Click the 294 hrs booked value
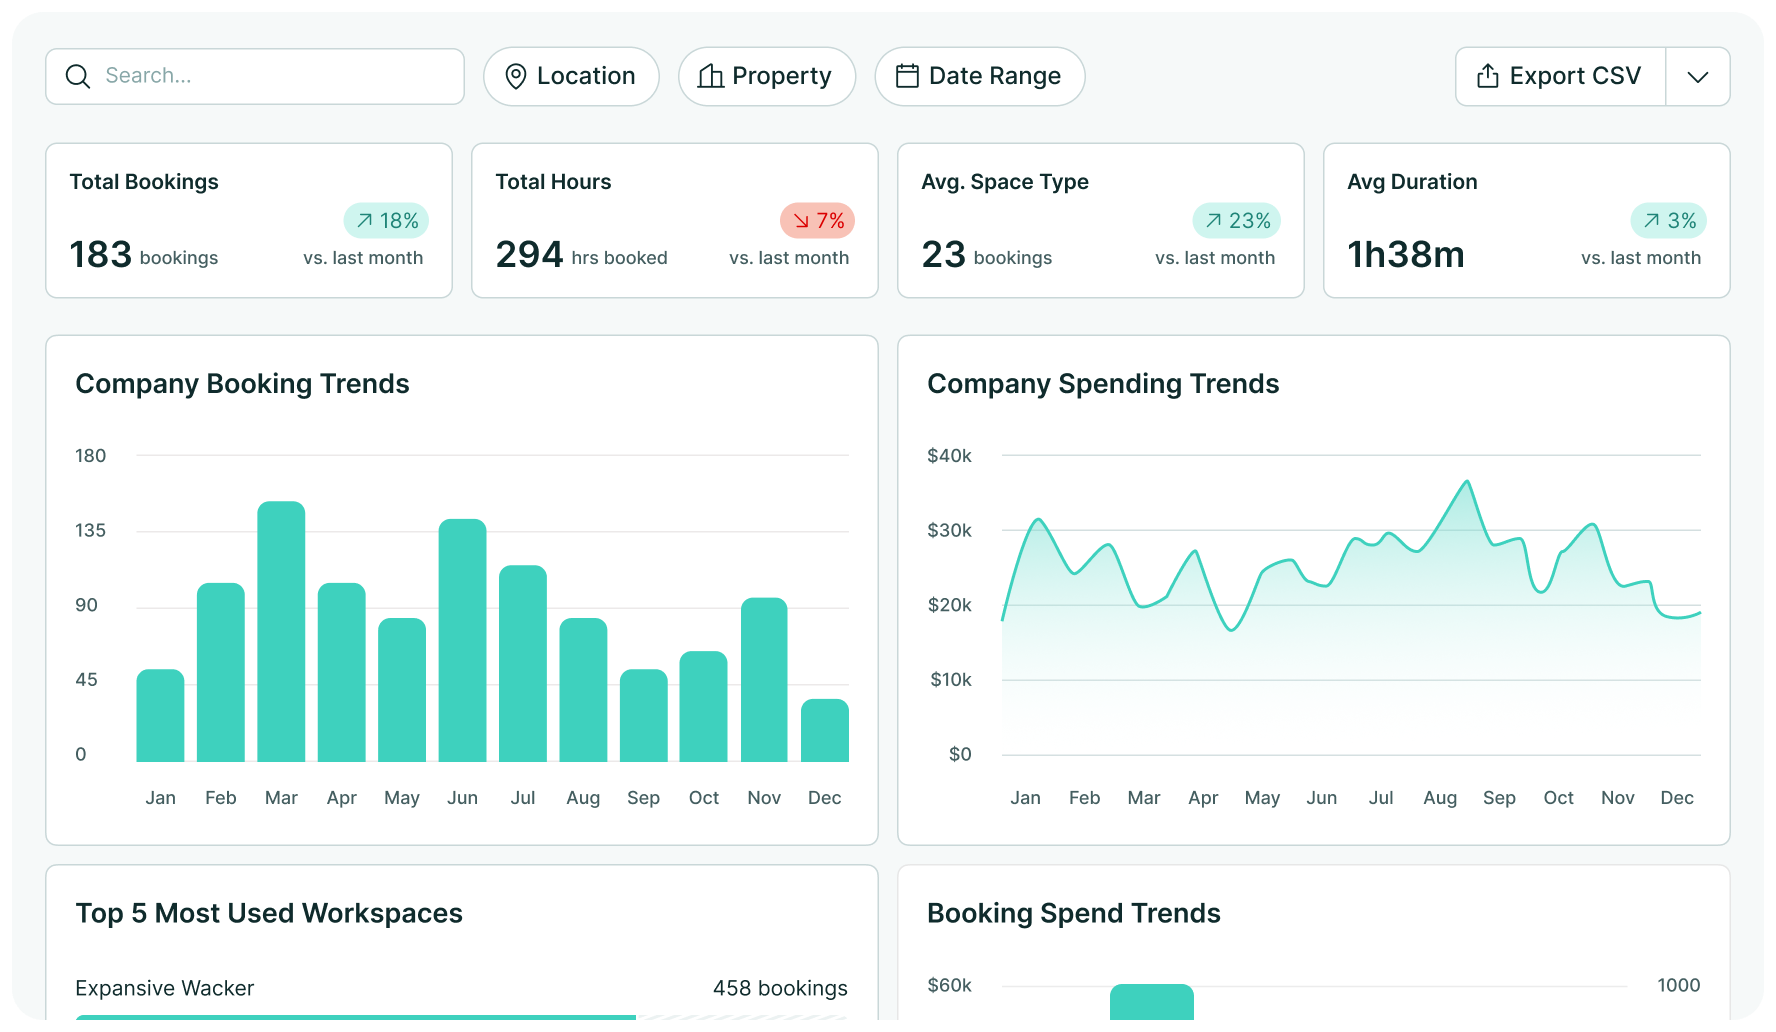1776x1032 pixels. click(581, 255)
